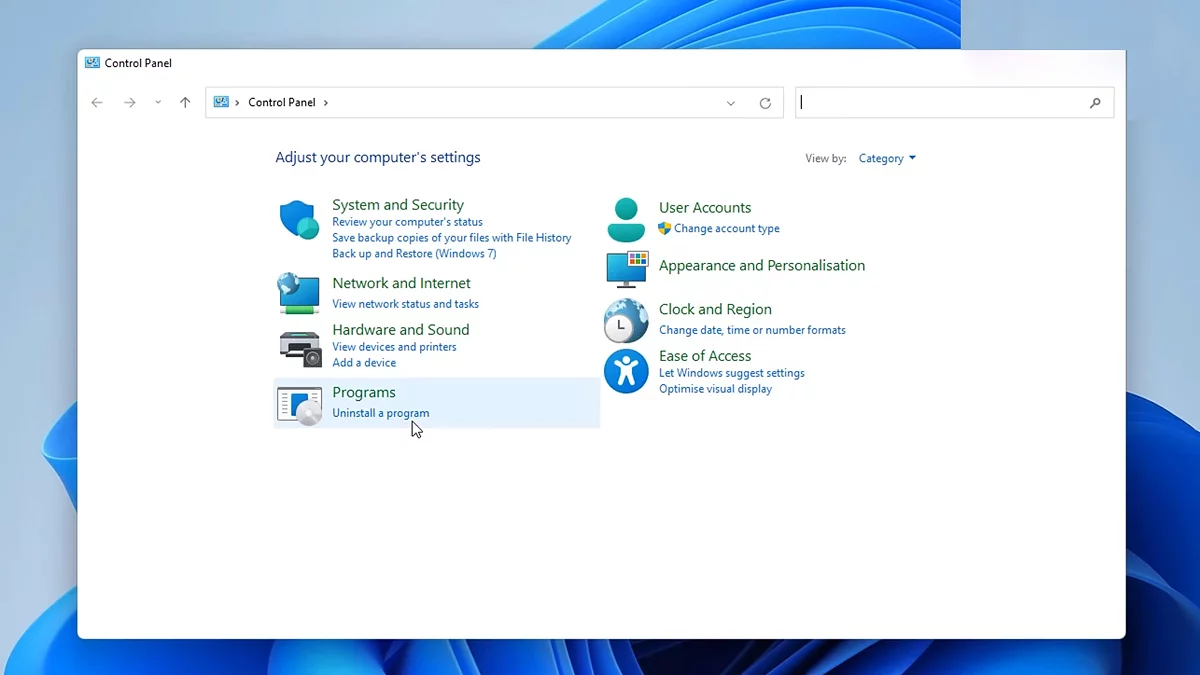Click the Network and Internet globe icon
Viewport: 1200px width, 675px height.
click(298, 293)
